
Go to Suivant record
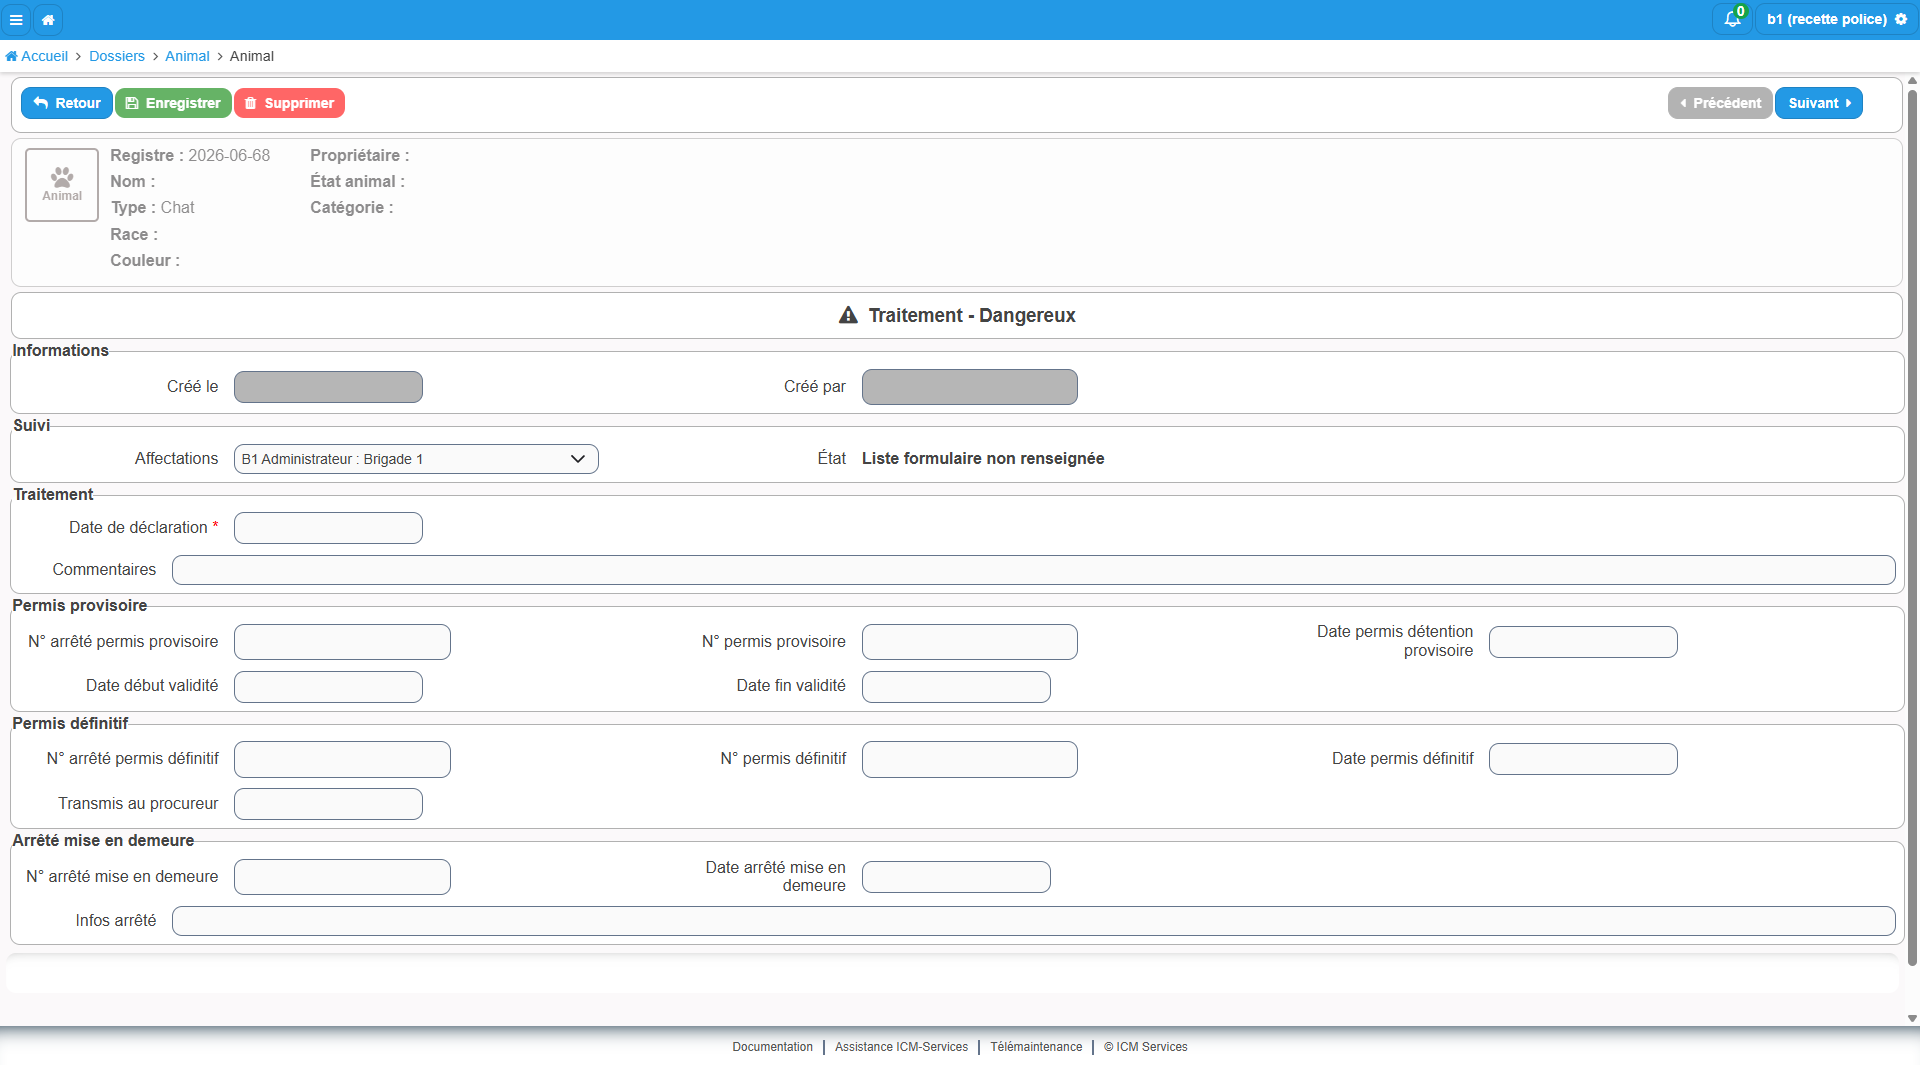pos(1819,103)
